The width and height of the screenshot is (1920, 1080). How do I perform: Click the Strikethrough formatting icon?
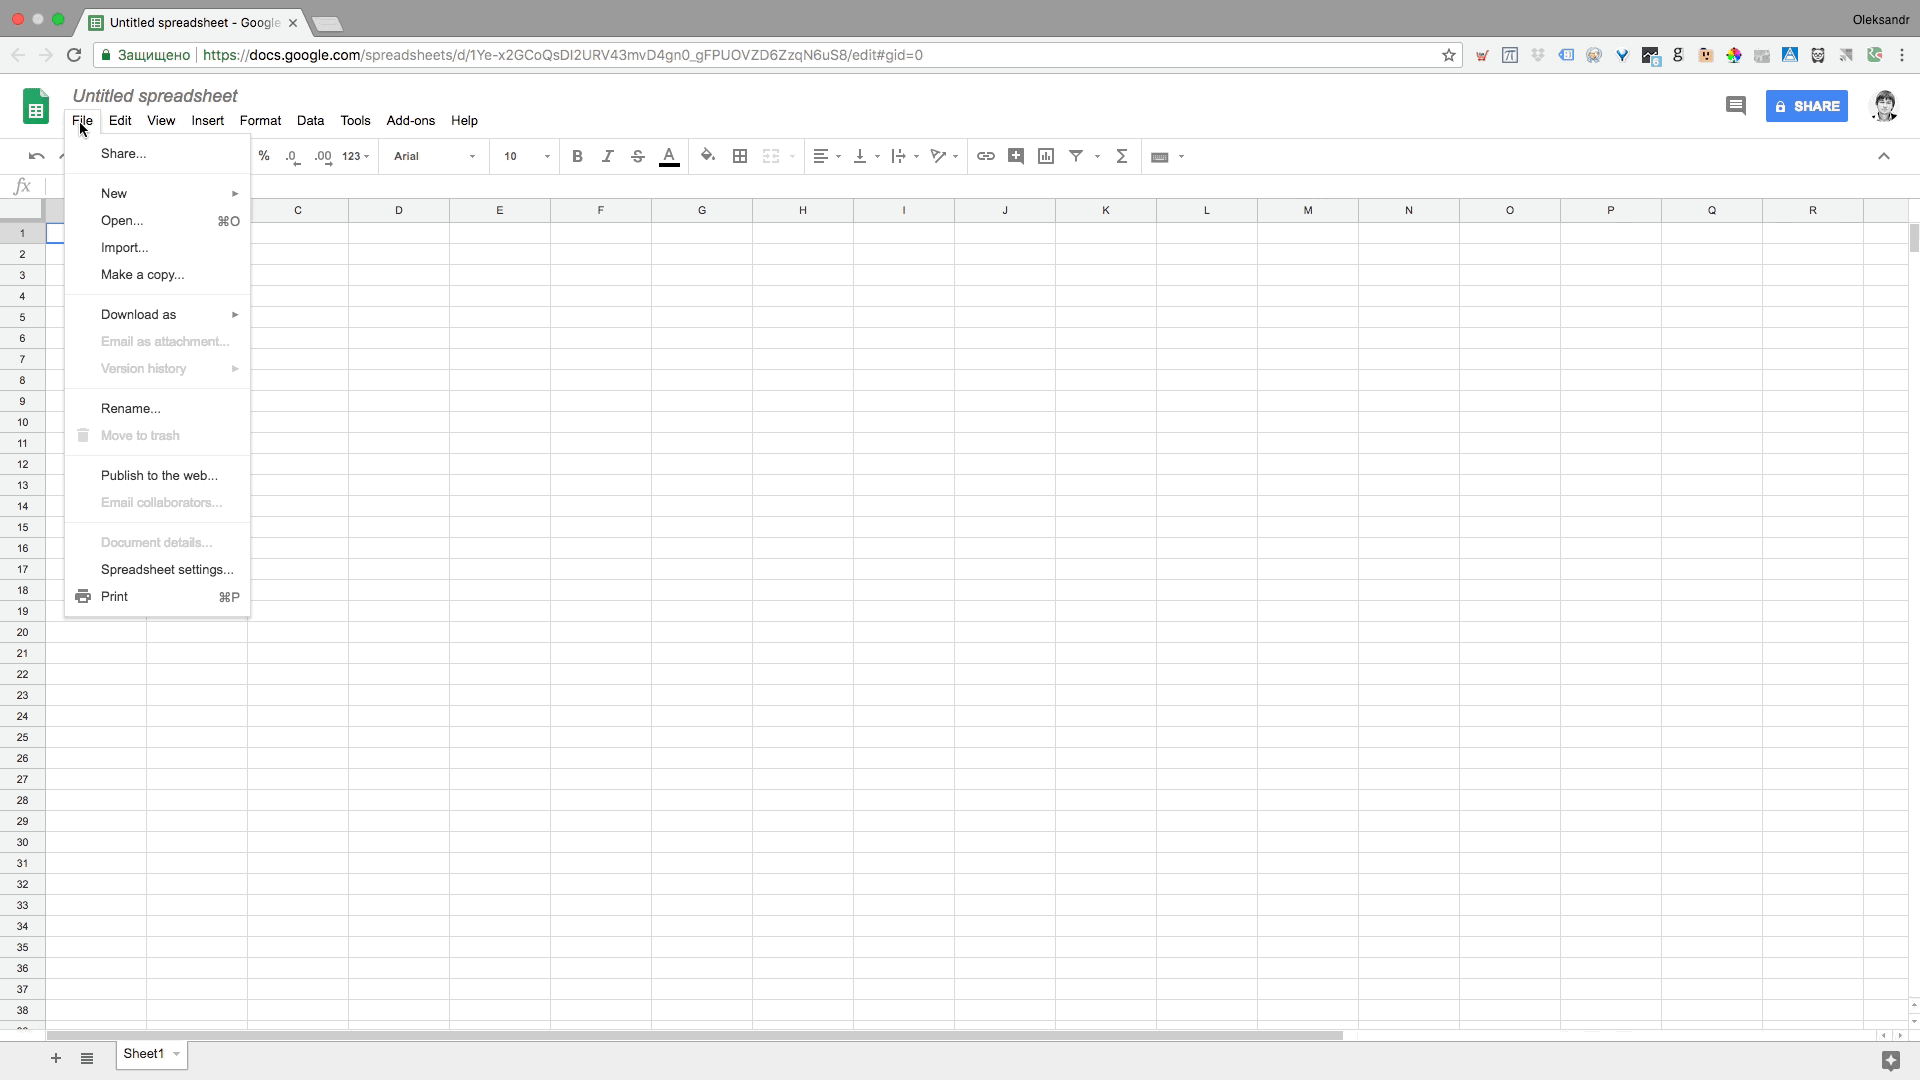pyautogui.click(x=638, y=156)
